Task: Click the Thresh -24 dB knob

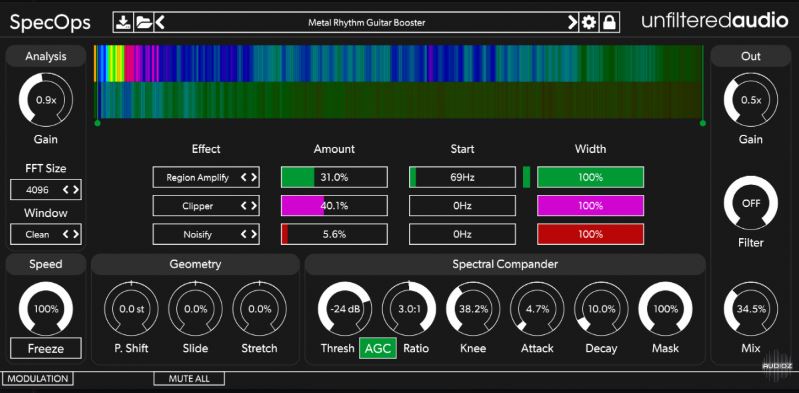Action: tap(344, 309)
